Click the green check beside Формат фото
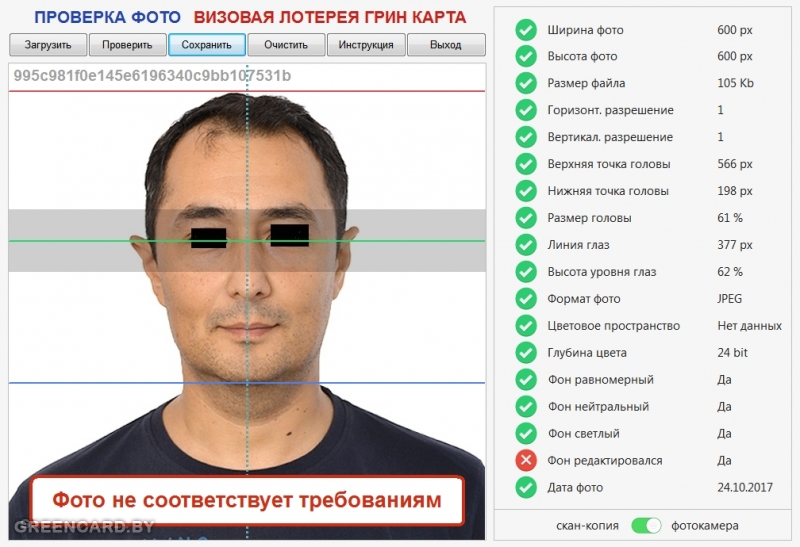The image size is (800, 547). point(526,299)
